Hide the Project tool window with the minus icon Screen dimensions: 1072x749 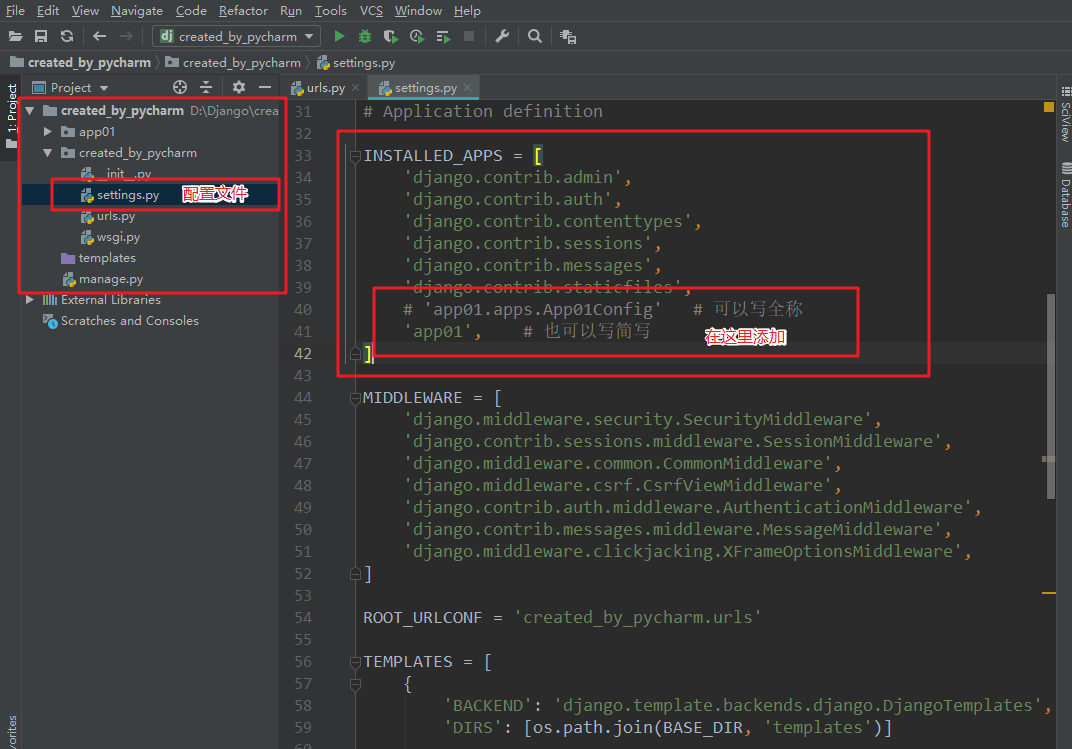[263, 88]
